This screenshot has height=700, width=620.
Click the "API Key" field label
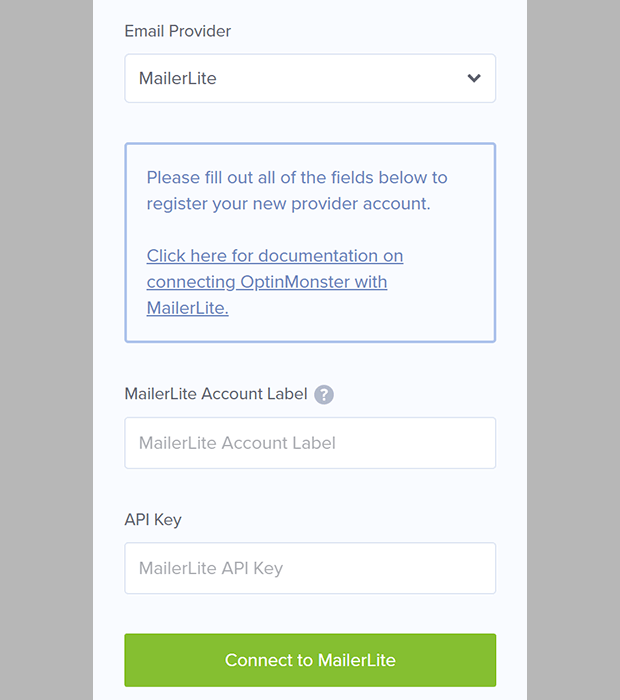click(153, 520)
